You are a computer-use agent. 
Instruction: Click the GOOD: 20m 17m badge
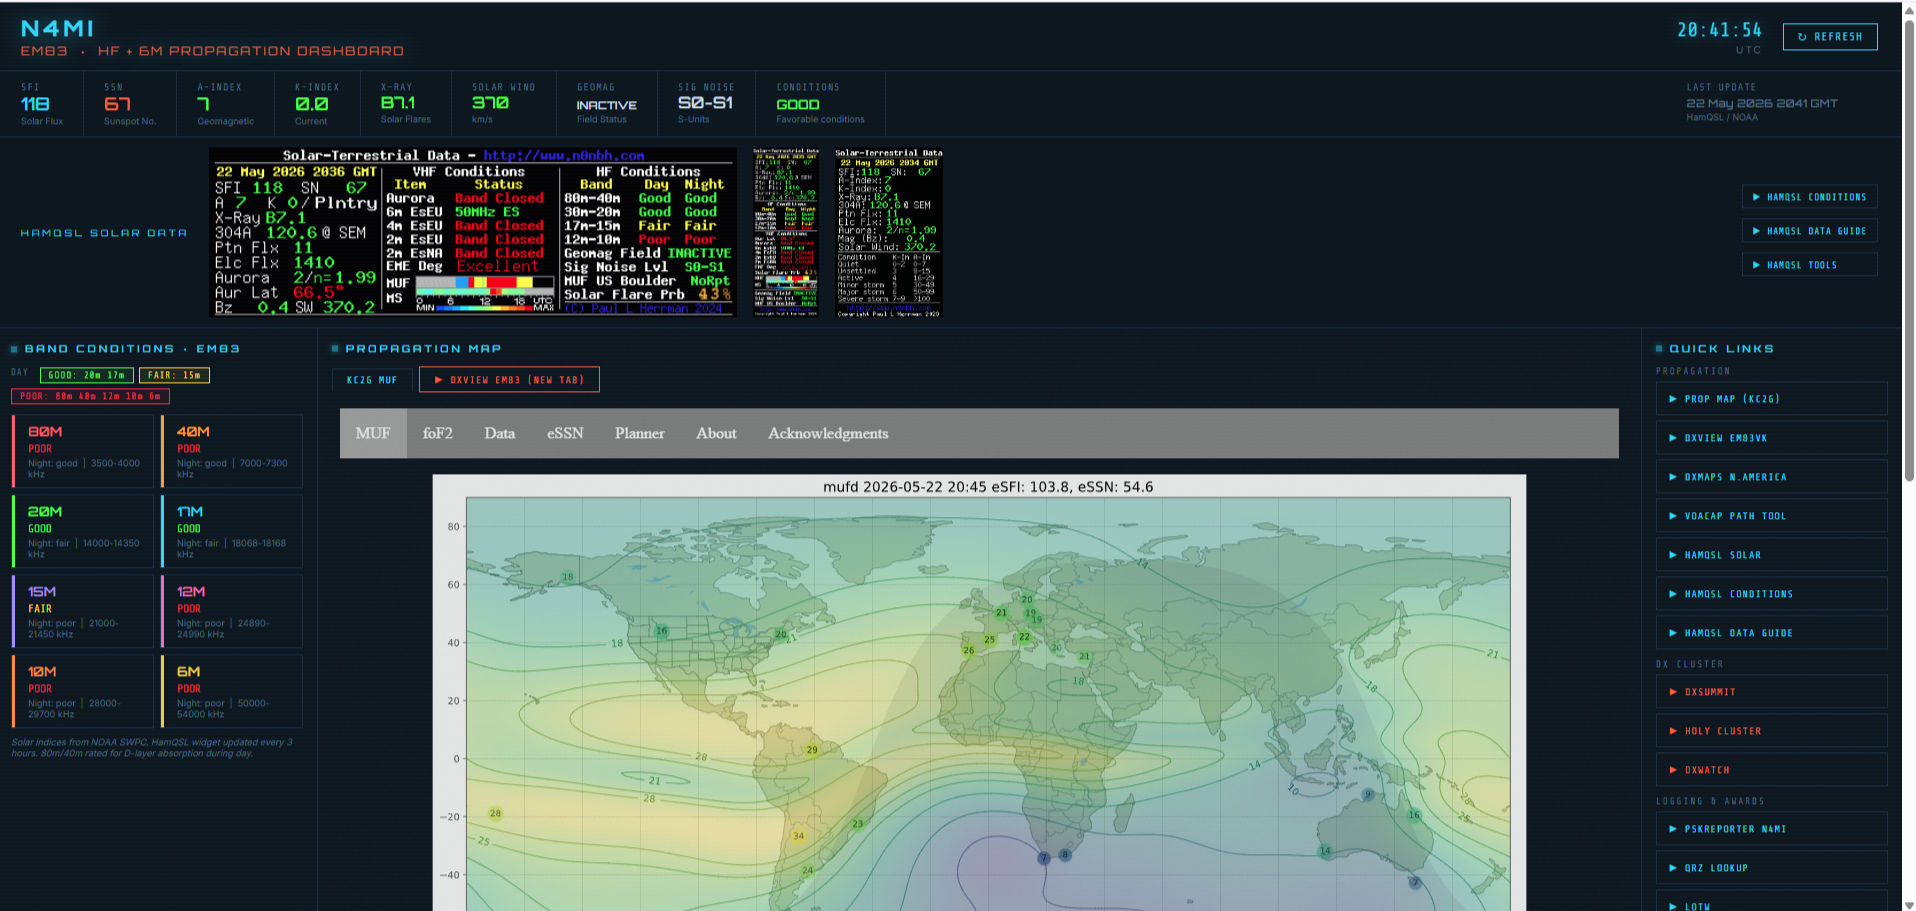point(86,375)
